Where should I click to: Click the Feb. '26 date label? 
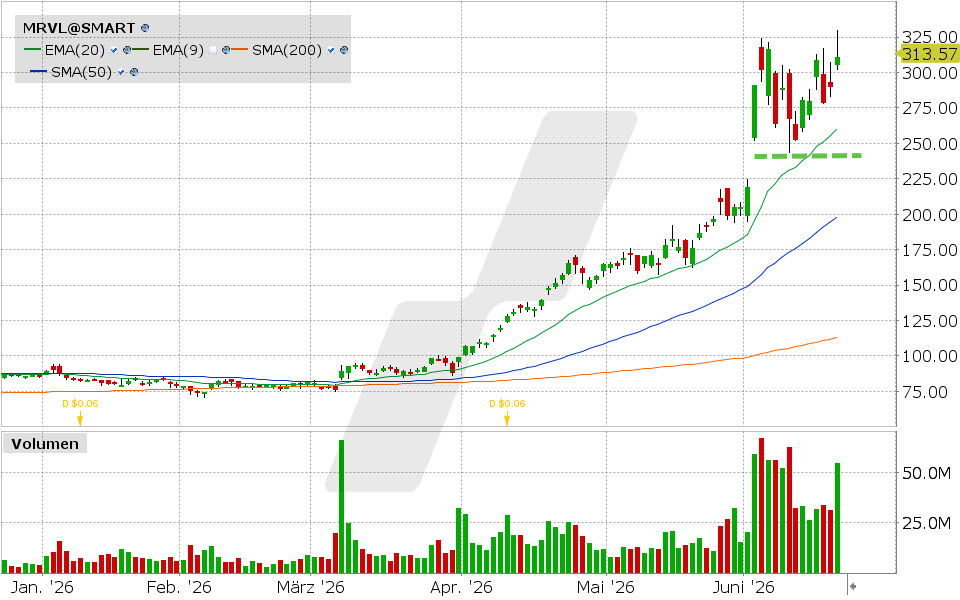[x=179, y=588]
